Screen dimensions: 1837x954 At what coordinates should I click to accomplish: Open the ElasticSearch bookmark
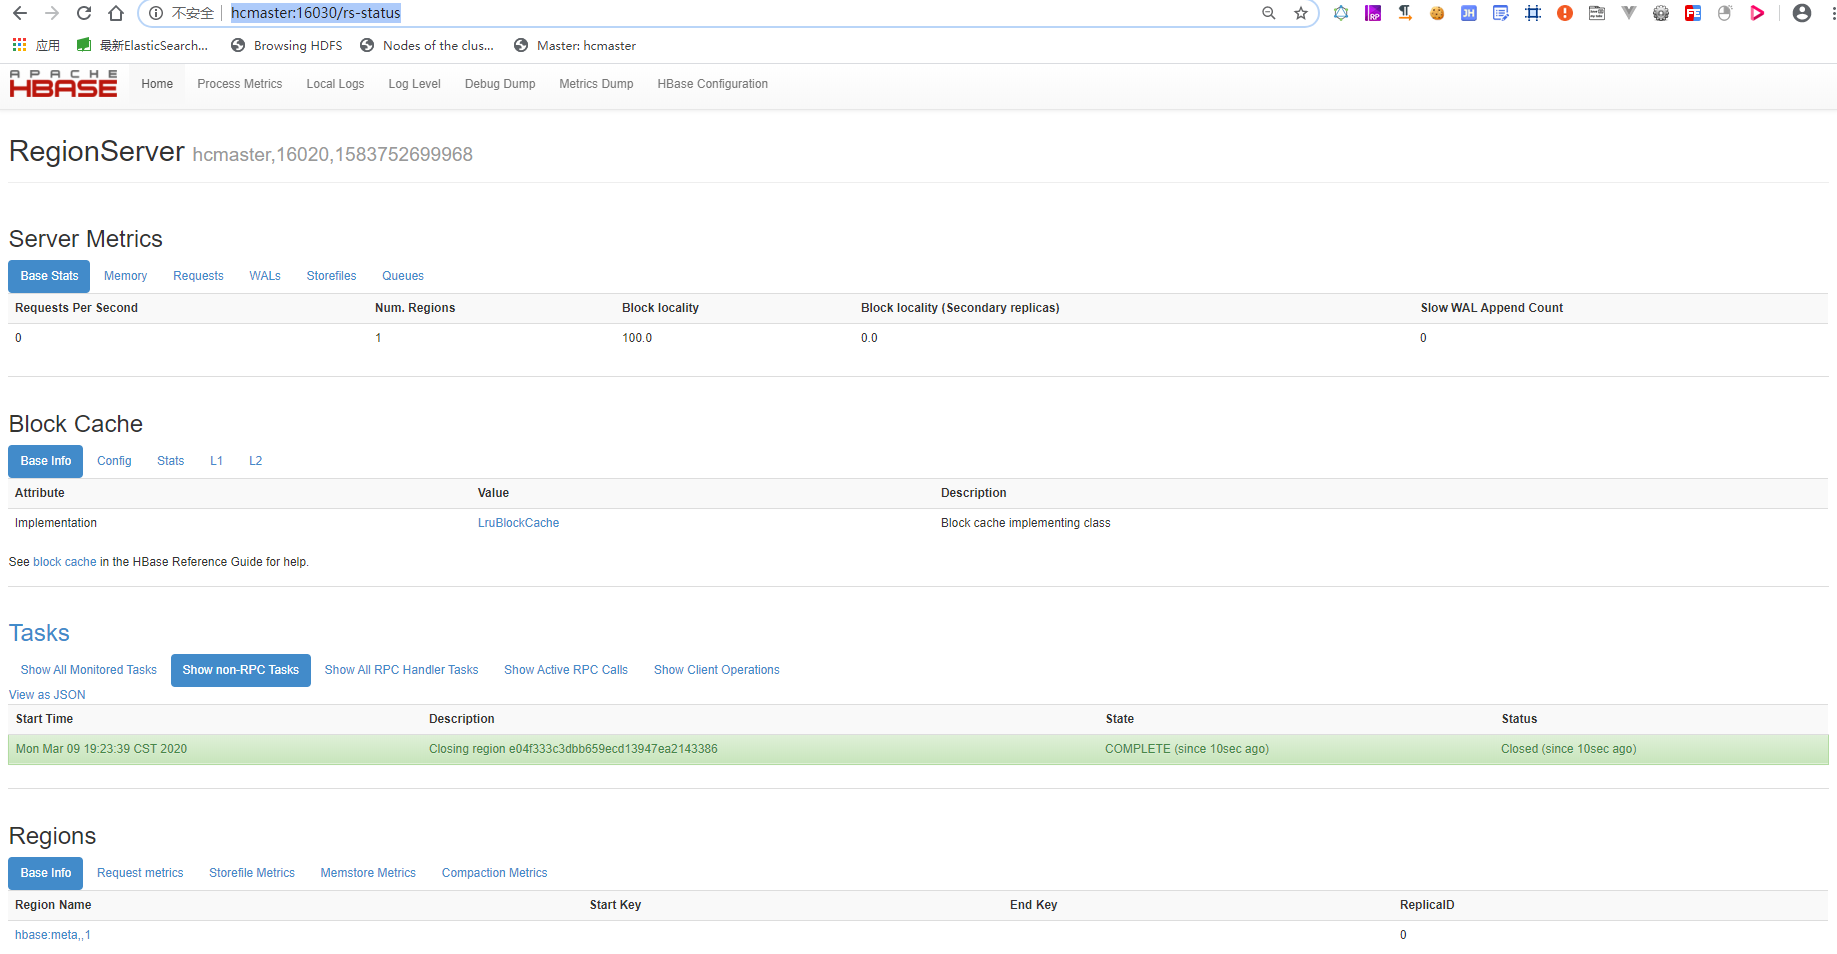142,45
